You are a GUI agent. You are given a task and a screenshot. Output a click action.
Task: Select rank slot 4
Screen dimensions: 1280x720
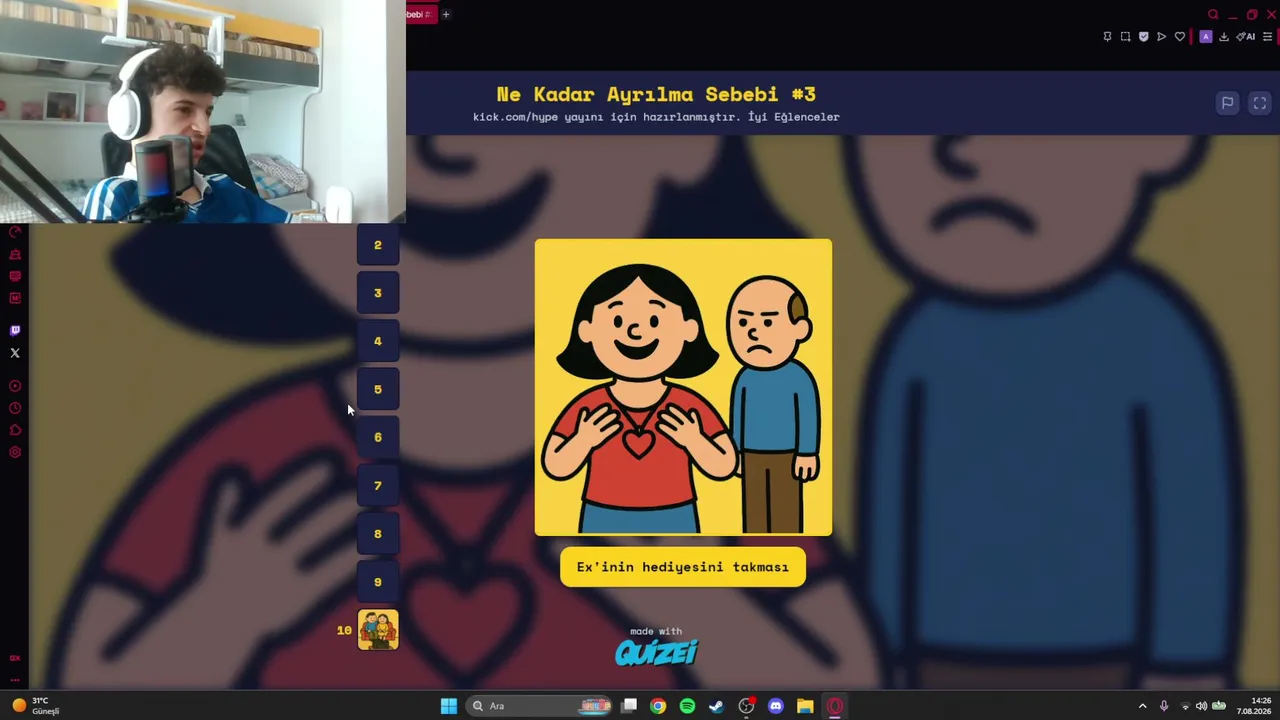[378, 341]
